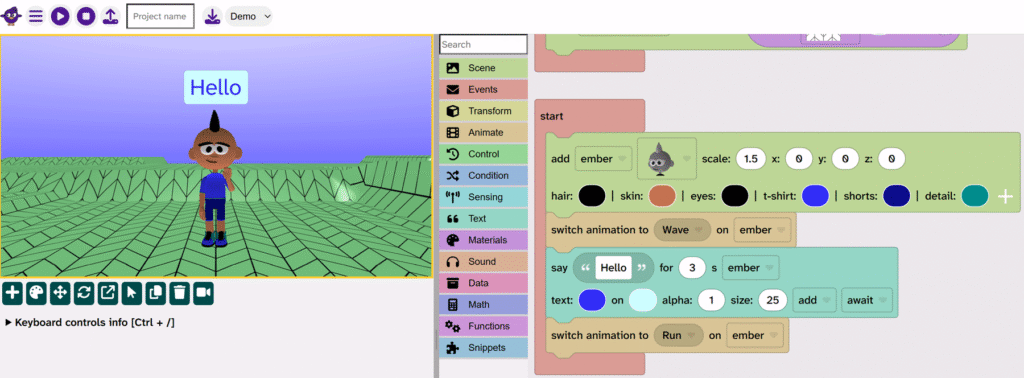This screenshot has height=378, width=1024.
Task: Open the Animate block category
Action: click(x=483, y=133)
